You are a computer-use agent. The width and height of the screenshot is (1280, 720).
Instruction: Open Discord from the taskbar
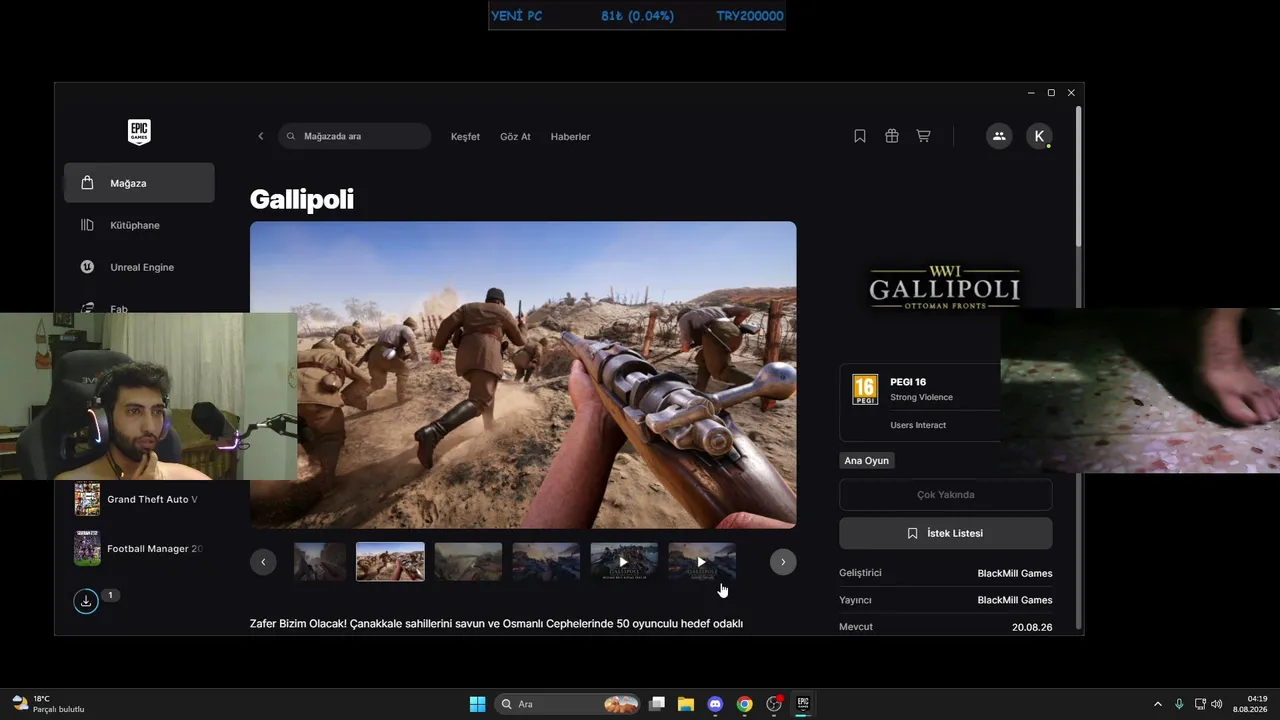(715, 704)
